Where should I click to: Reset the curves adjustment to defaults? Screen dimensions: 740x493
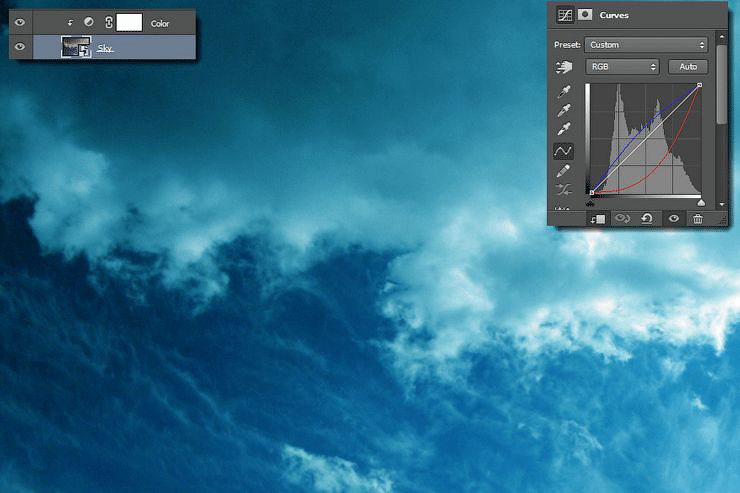coord(647,218)
